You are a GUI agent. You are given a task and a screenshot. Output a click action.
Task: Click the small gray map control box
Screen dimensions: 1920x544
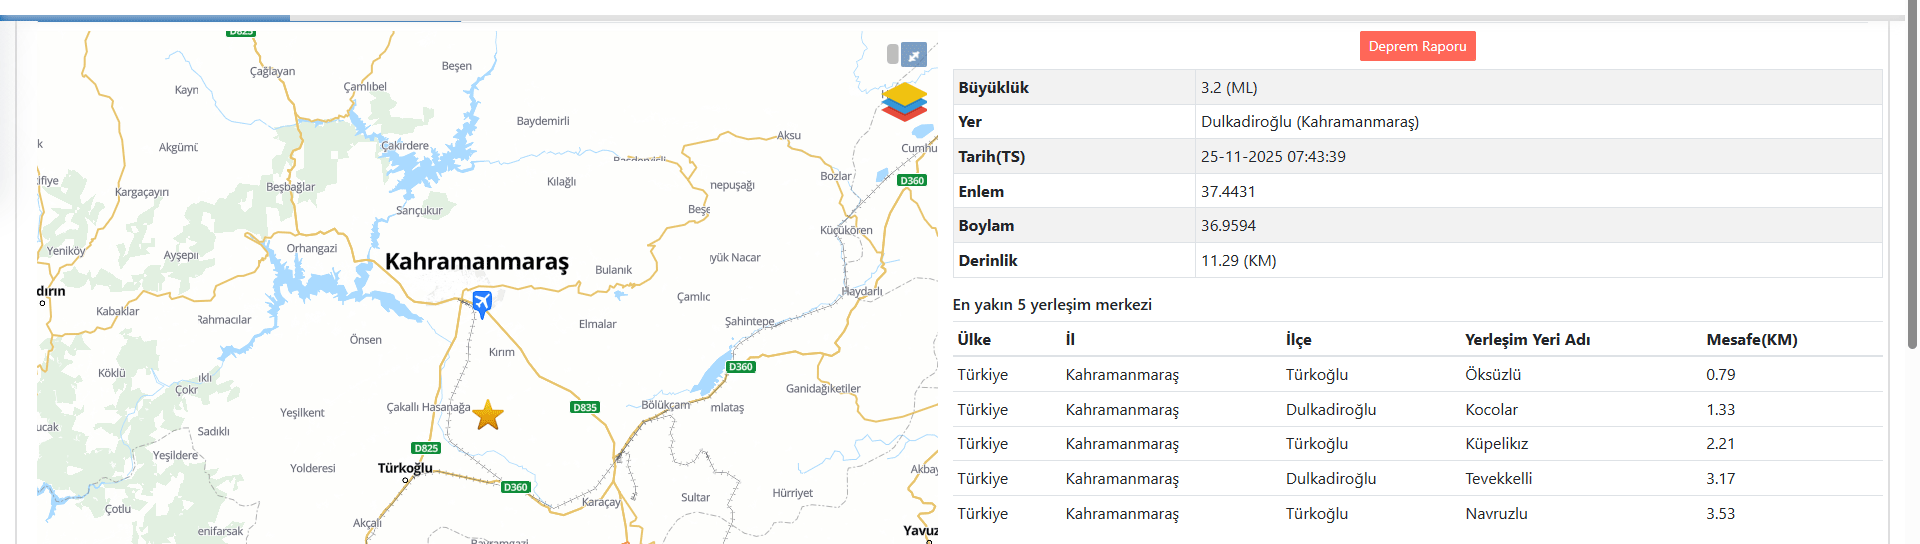(x=893, y=54)
